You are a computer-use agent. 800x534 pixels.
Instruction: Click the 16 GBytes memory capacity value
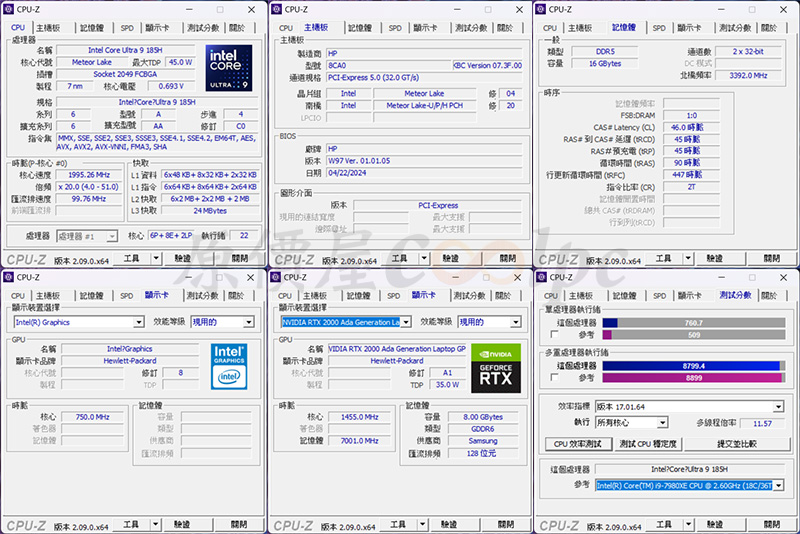tap(605, 63)
